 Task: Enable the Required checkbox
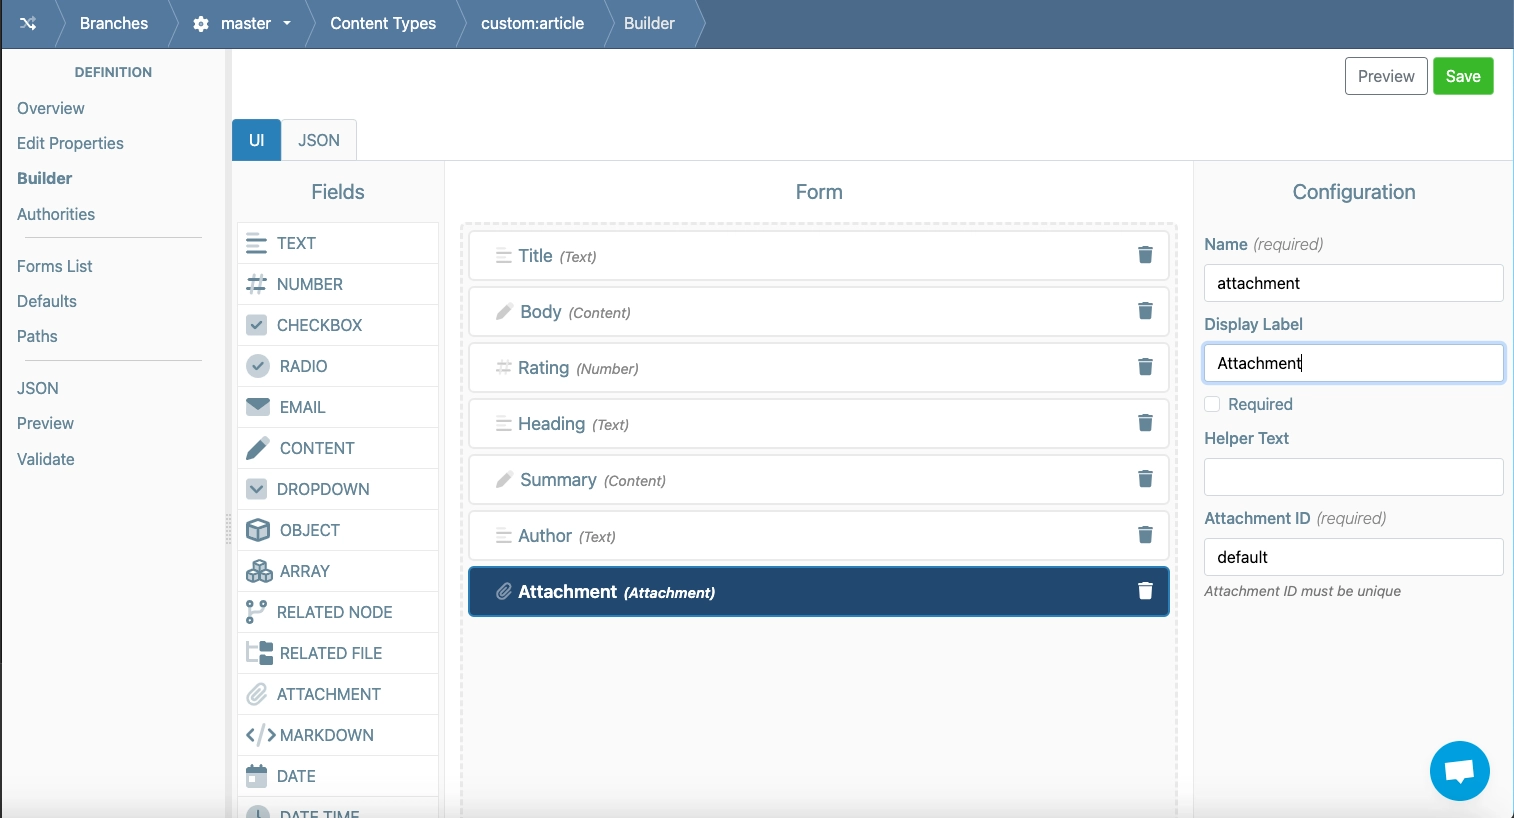point(1212,404)
